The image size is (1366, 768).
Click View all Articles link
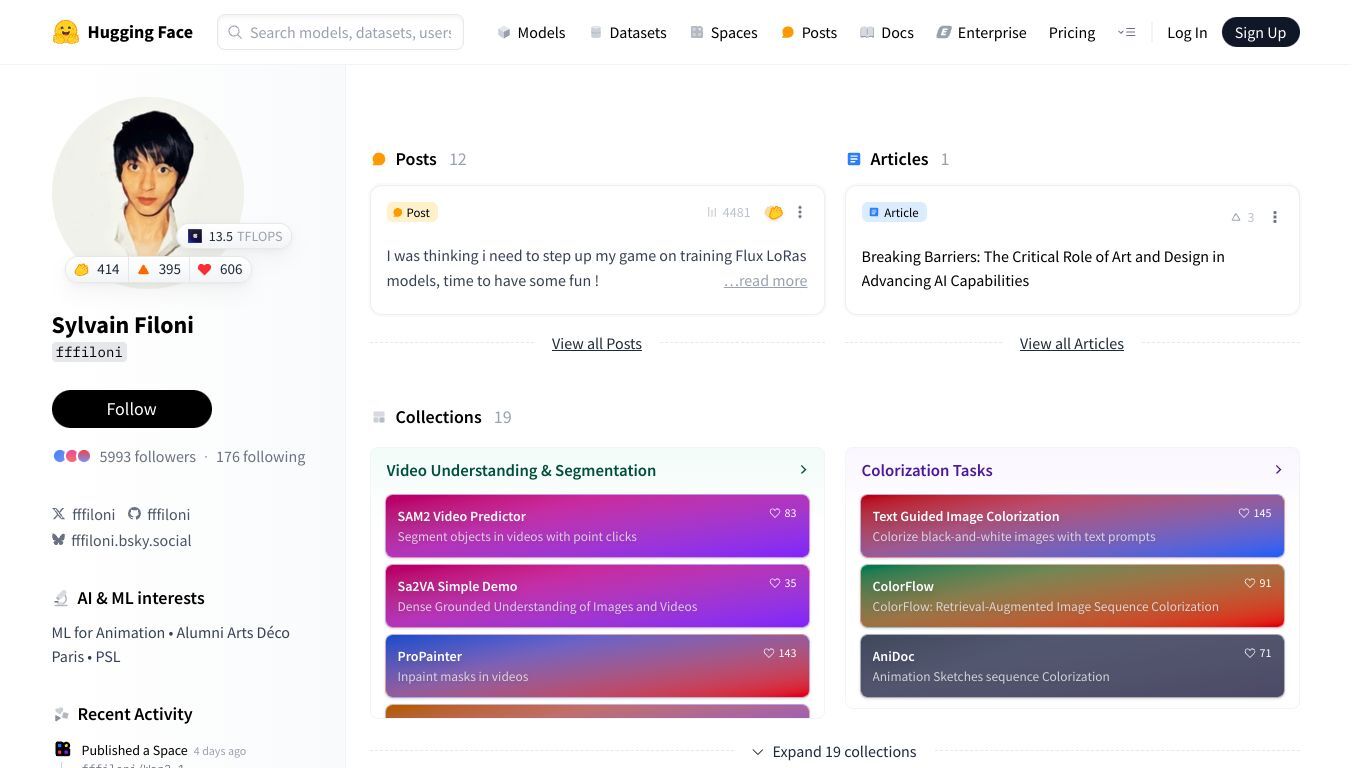pyautogui.click(x=1071, y=343)
